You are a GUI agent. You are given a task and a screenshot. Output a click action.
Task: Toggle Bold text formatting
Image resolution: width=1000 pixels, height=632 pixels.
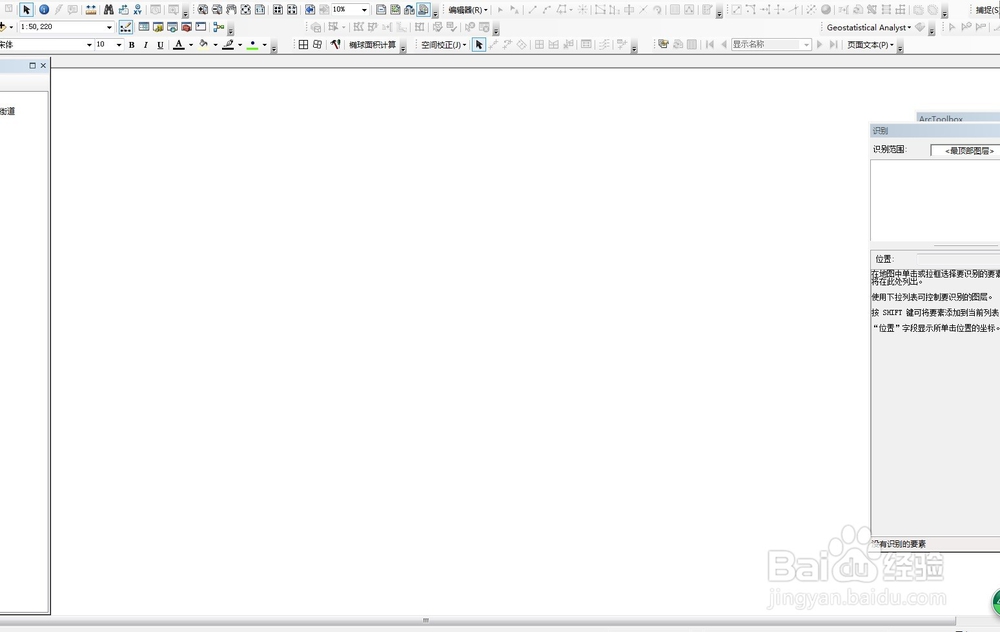coord(131,45)
